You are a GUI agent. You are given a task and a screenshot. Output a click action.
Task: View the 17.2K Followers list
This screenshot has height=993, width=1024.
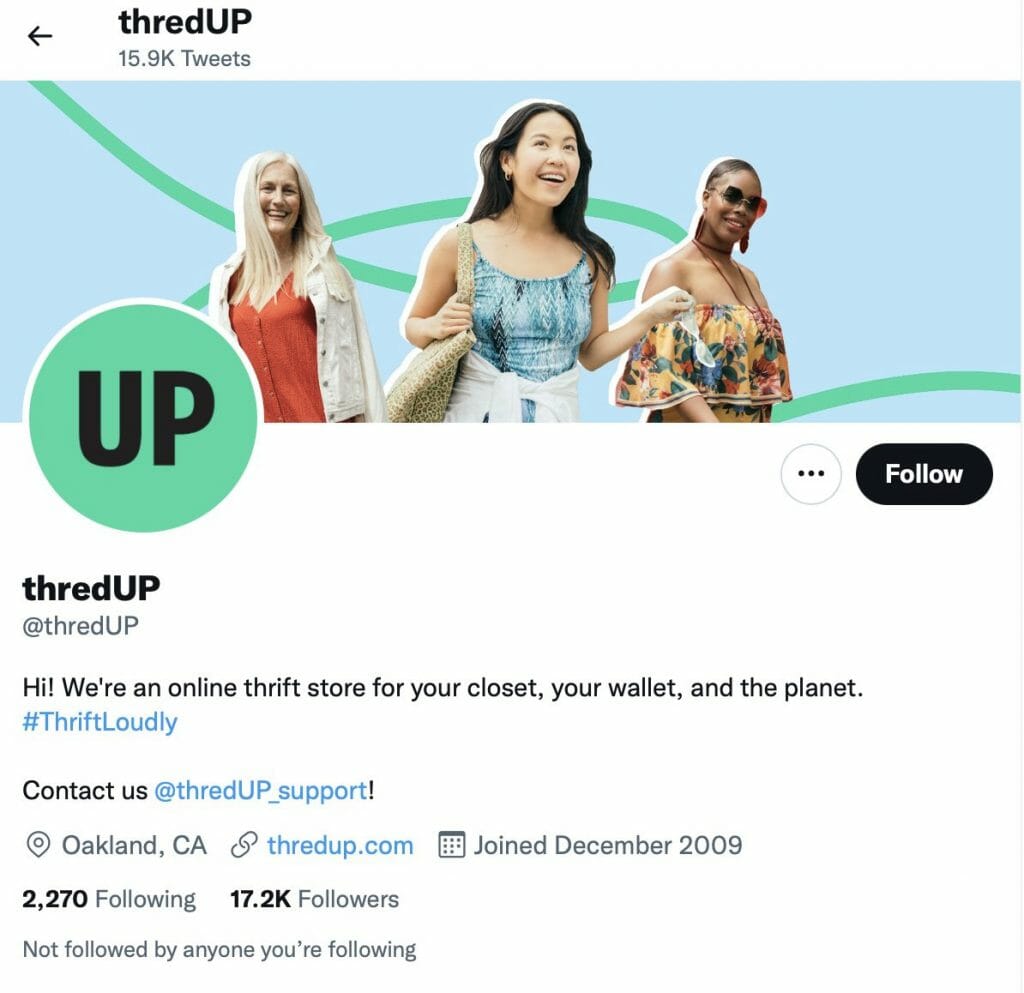tap(314, 899)
